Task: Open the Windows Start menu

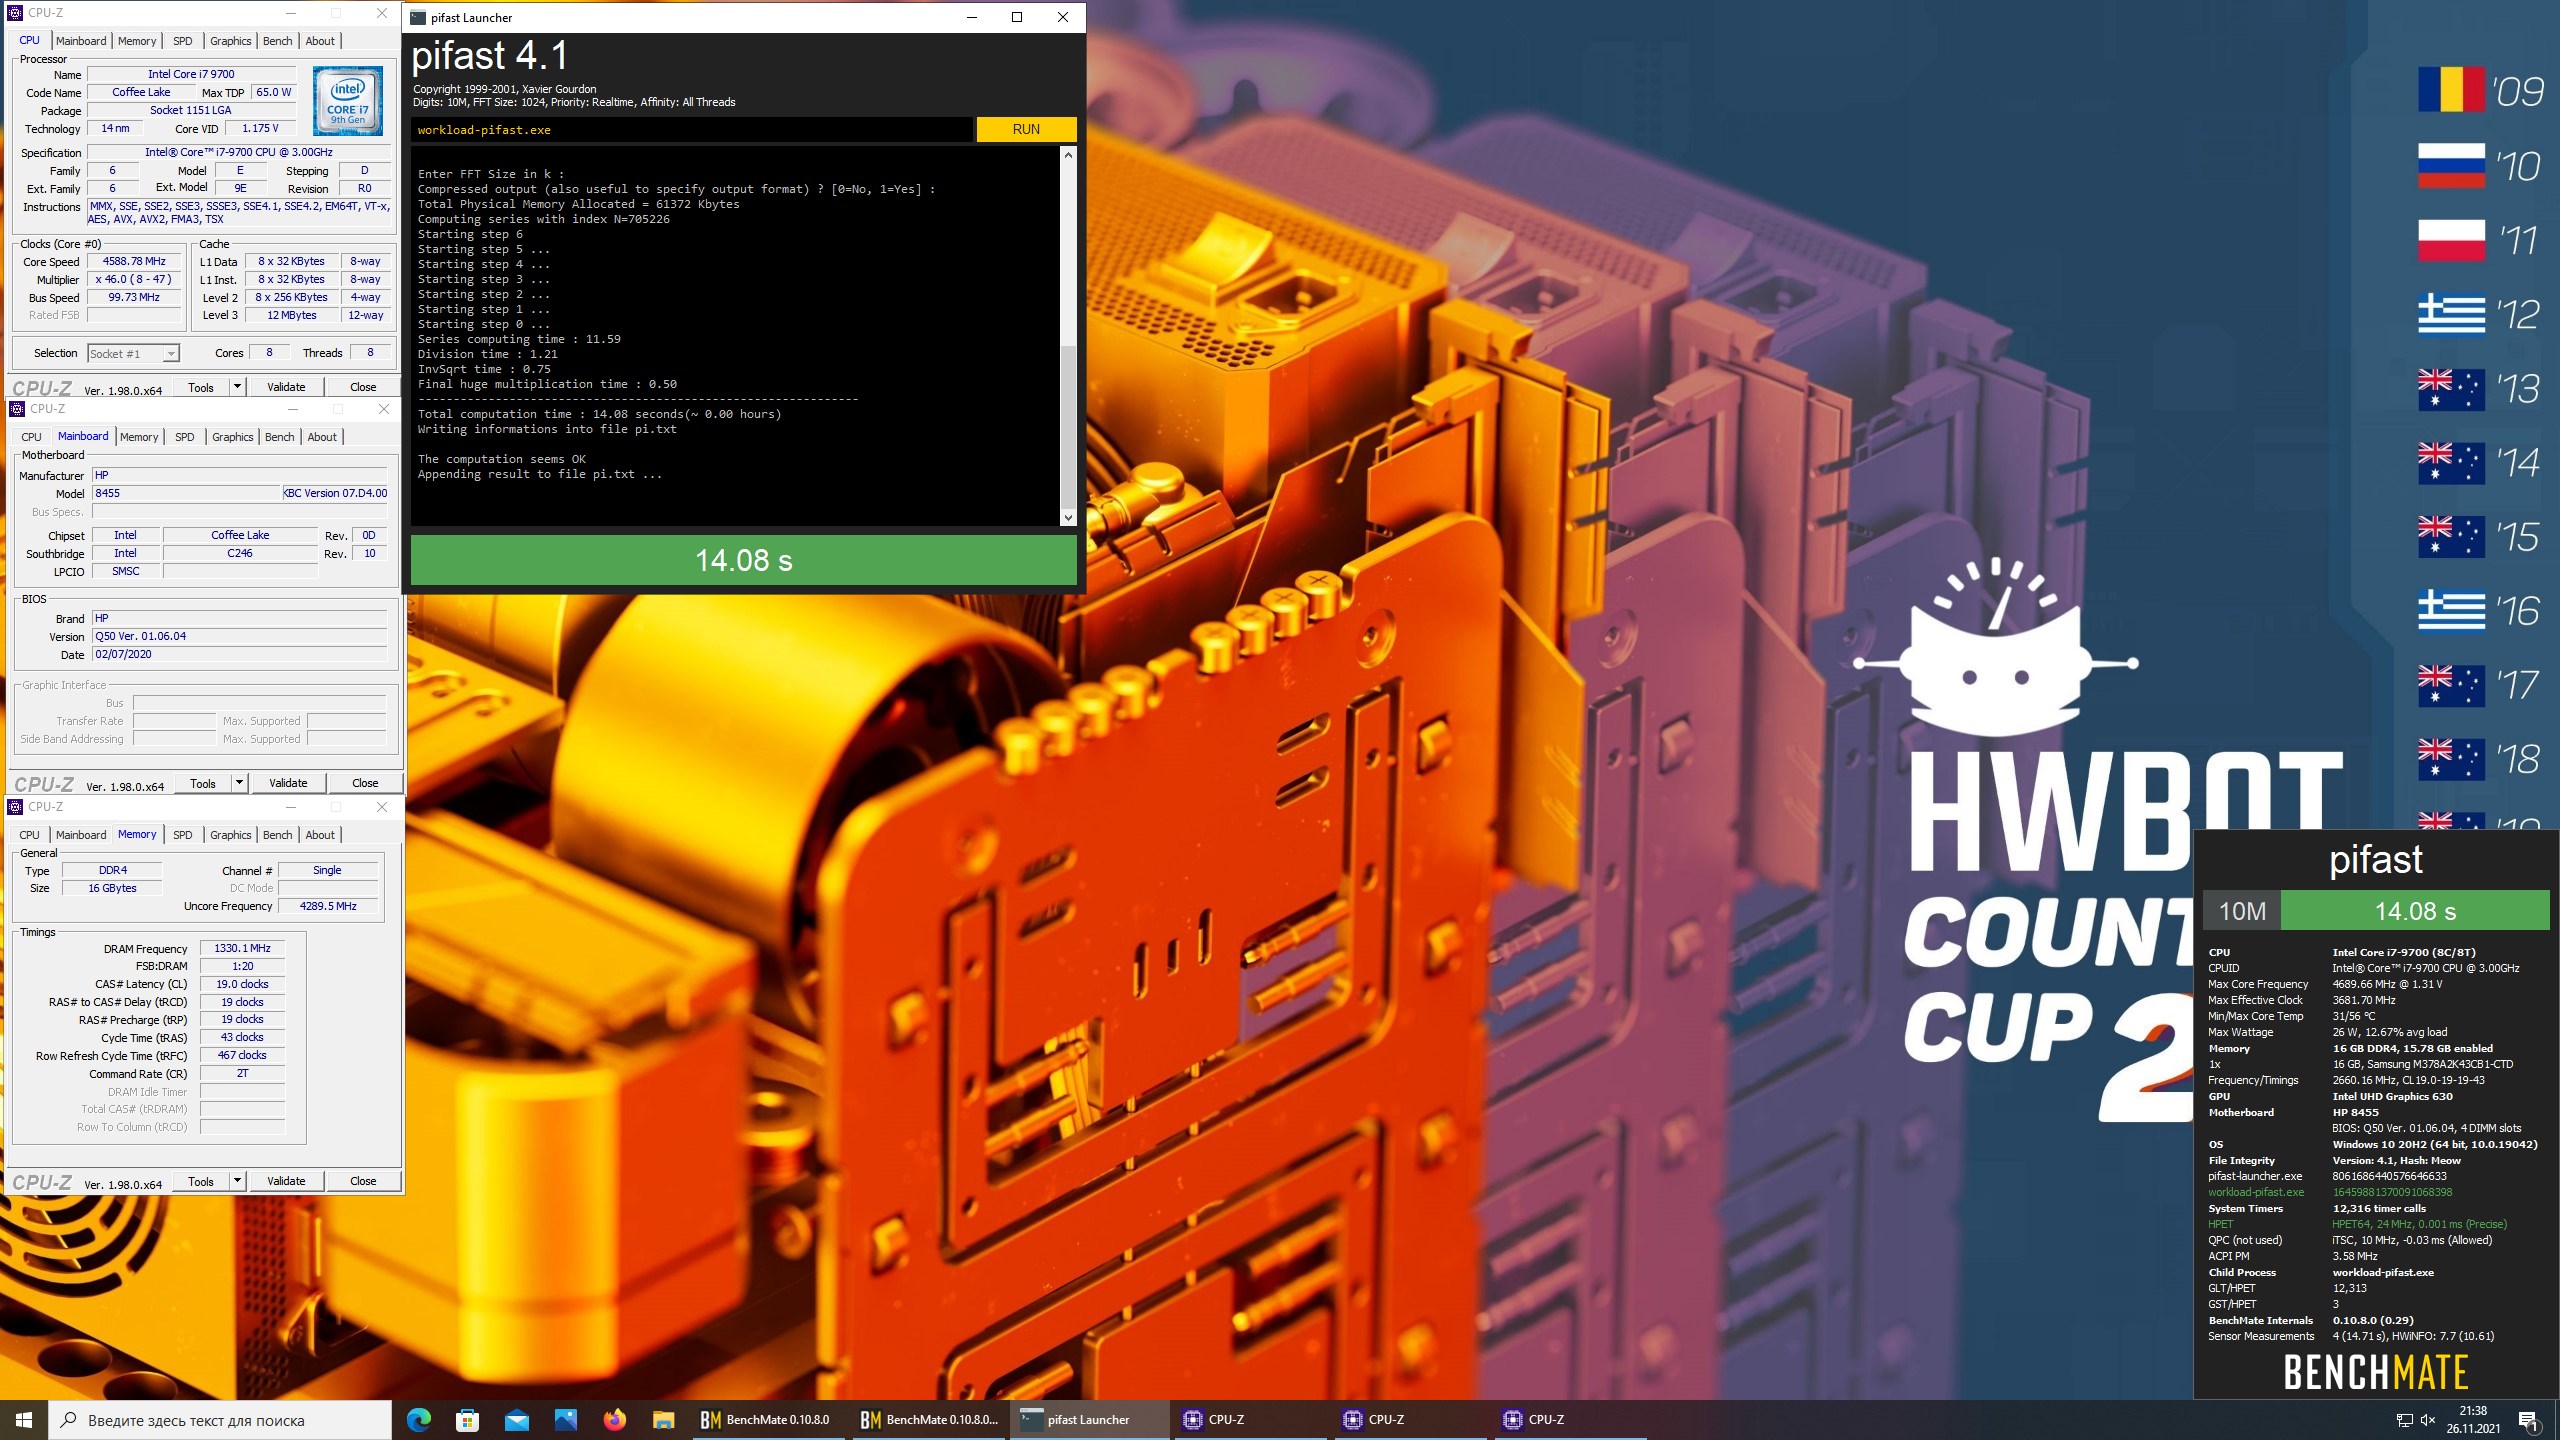Action: (x=24, y=1419)
